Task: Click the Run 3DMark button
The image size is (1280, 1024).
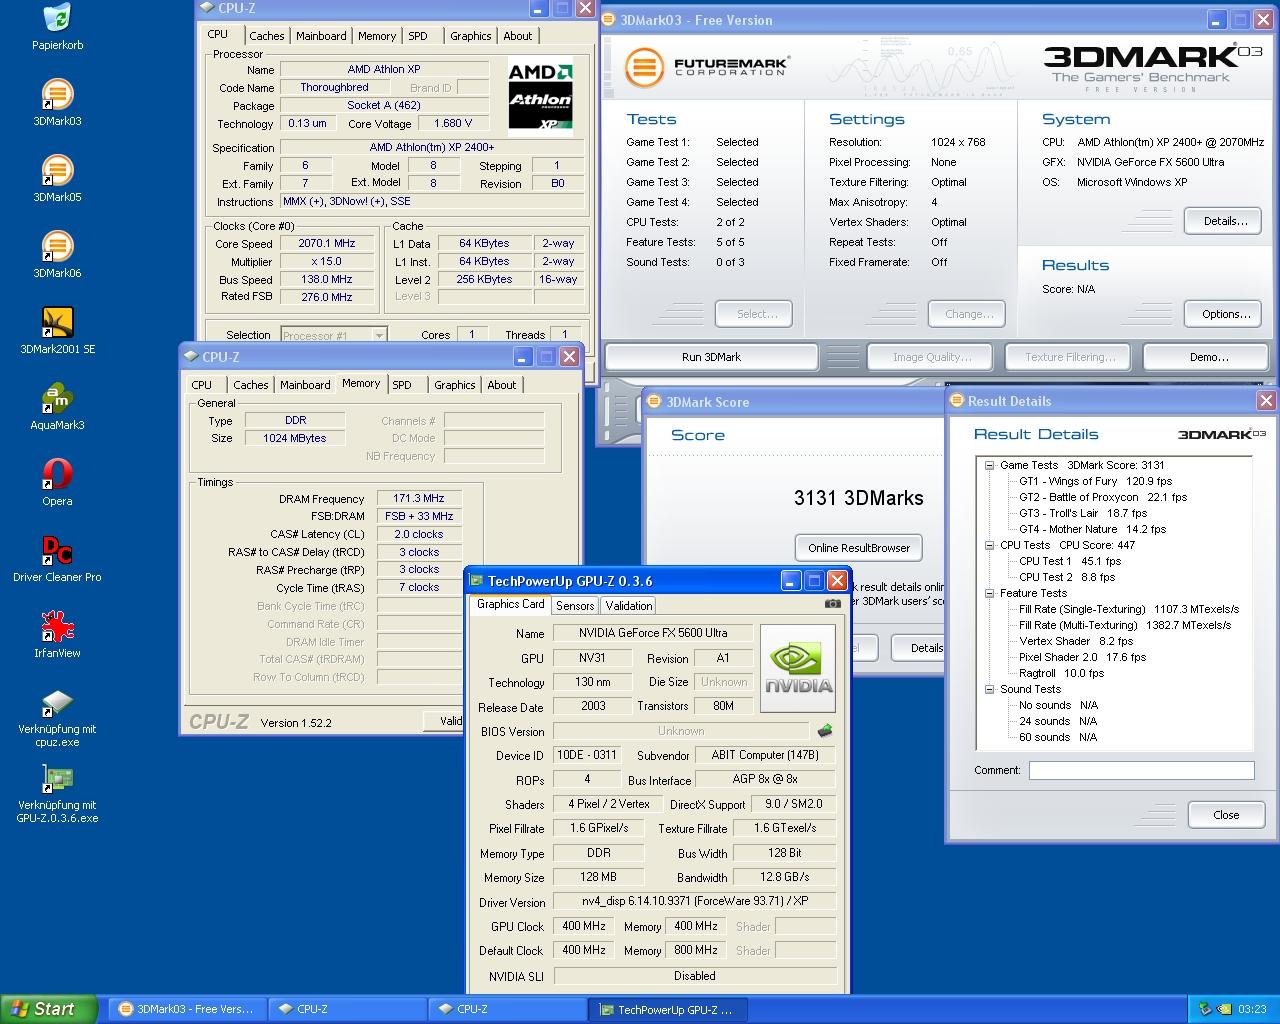Action: click(x=711, y=357)
